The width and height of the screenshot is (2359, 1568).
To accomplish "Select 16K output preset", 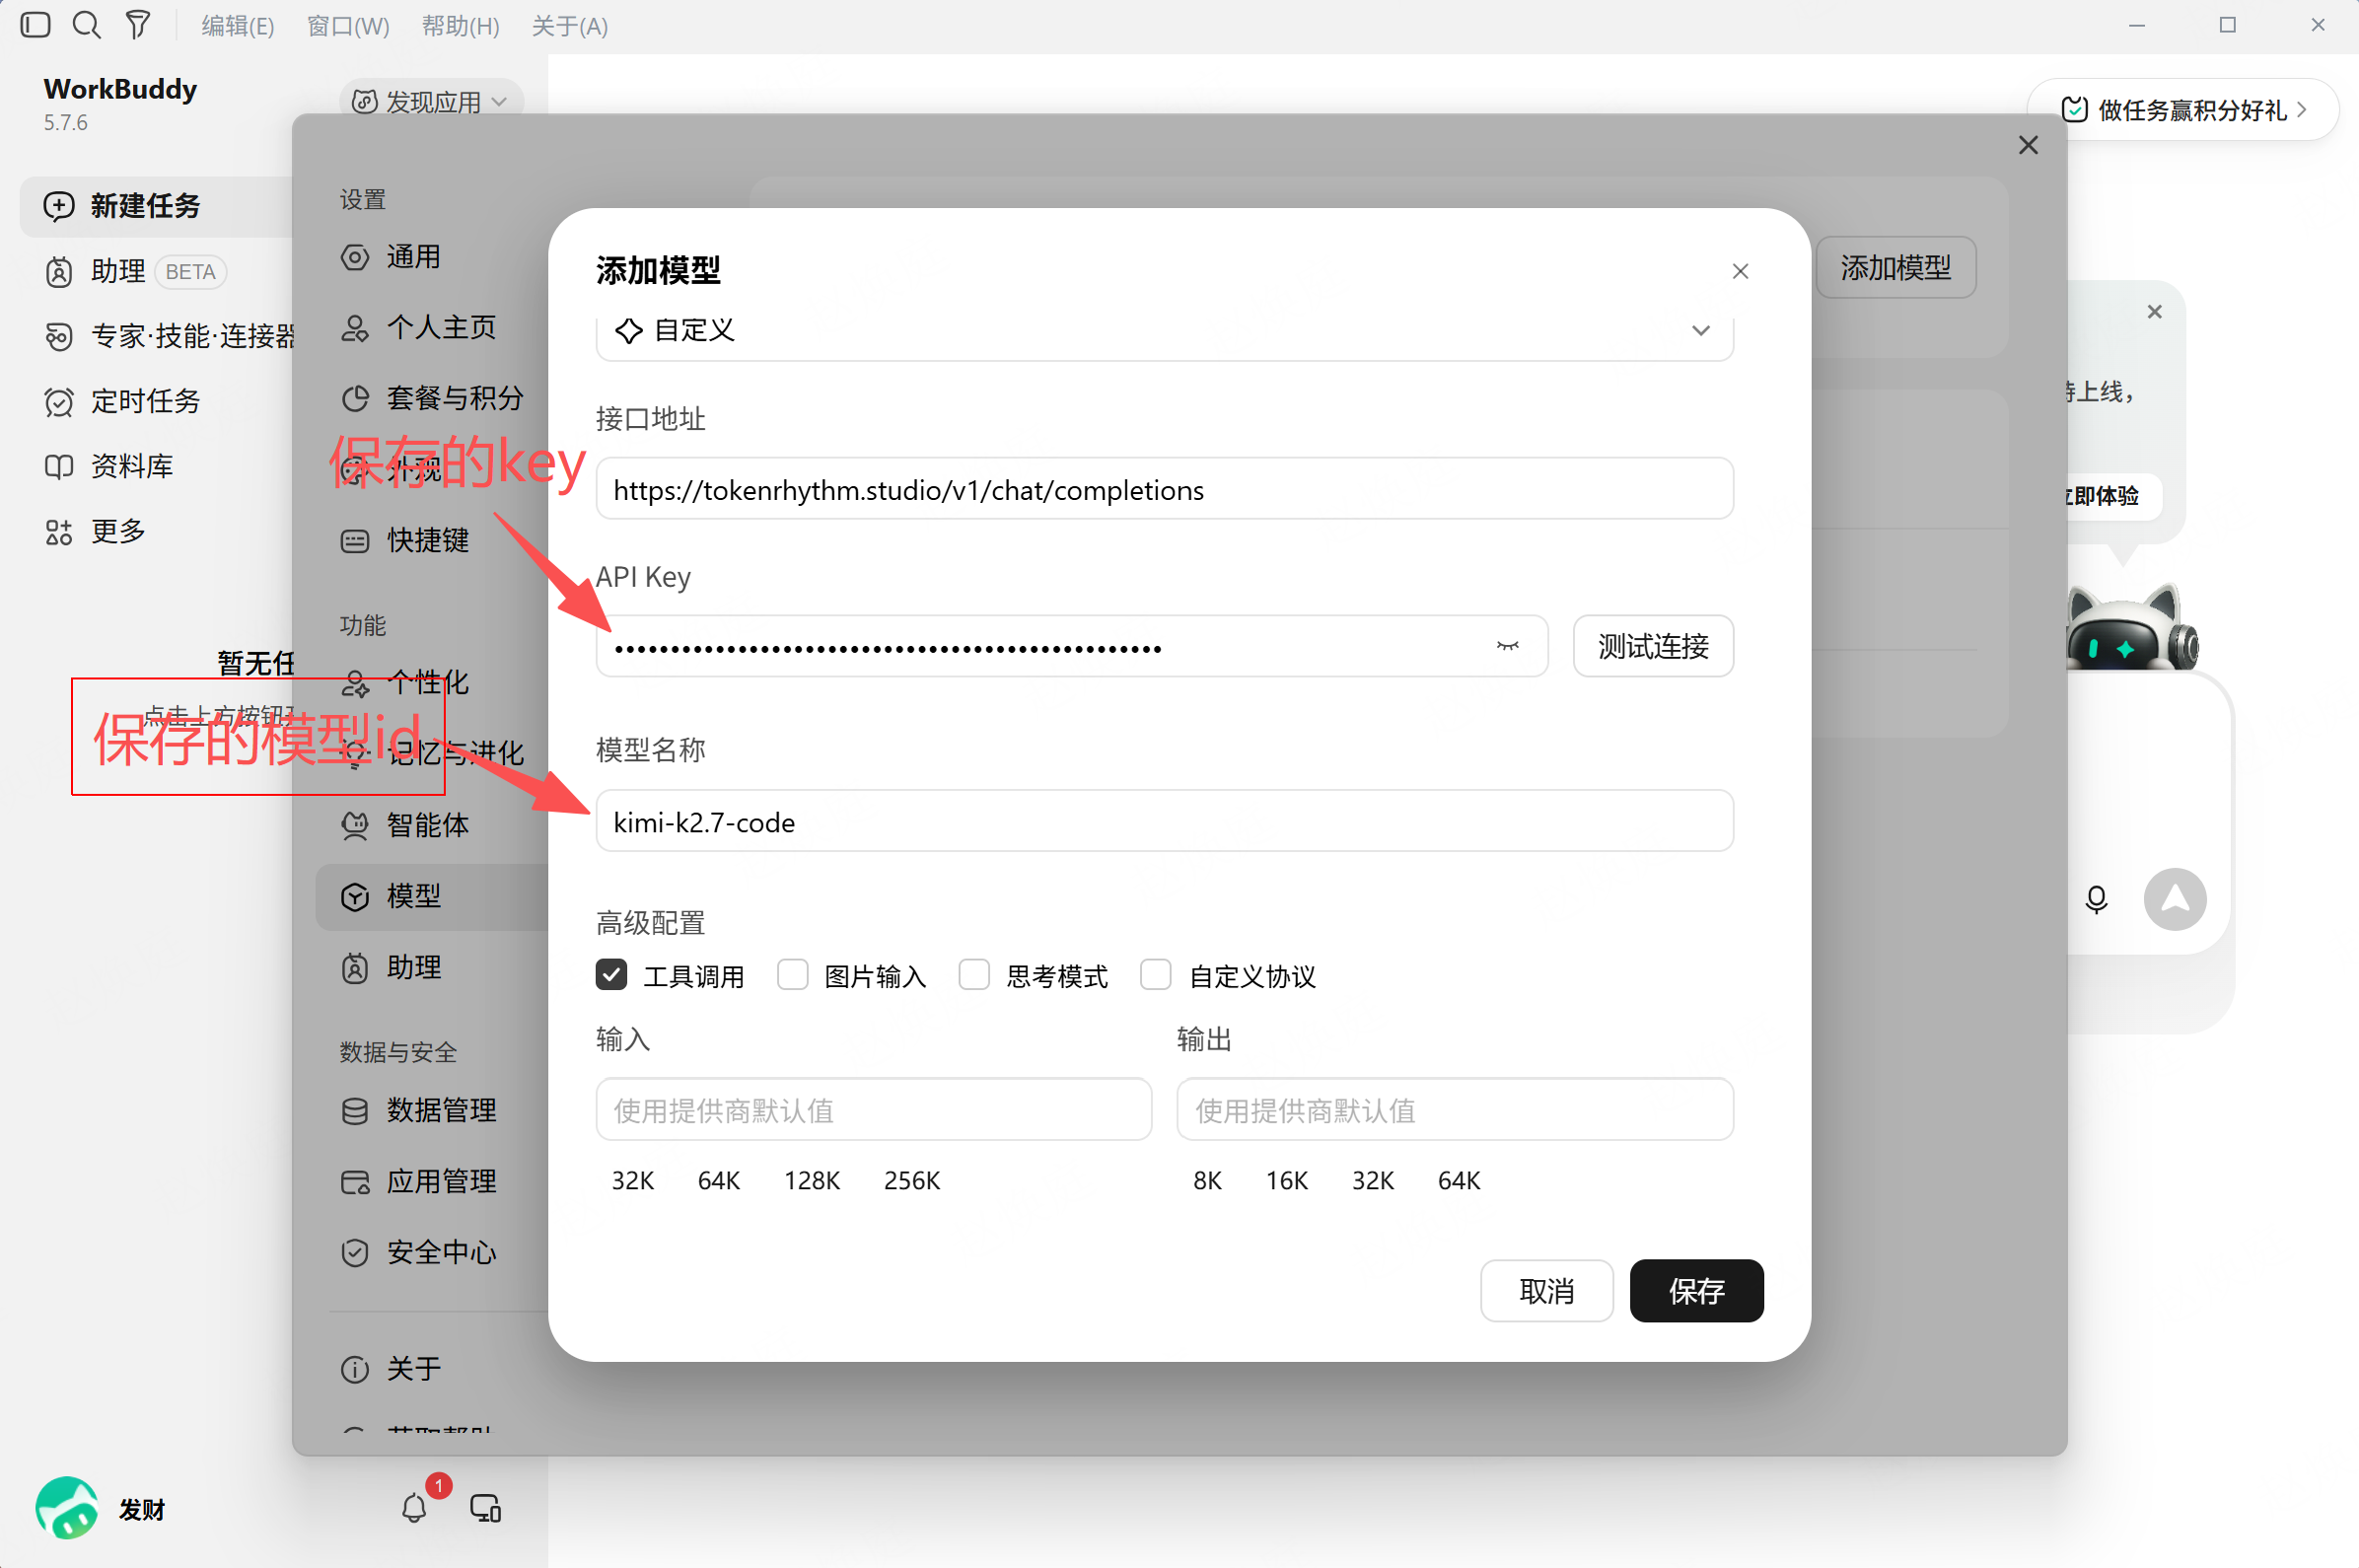I will click(x=1286, y=1181).
